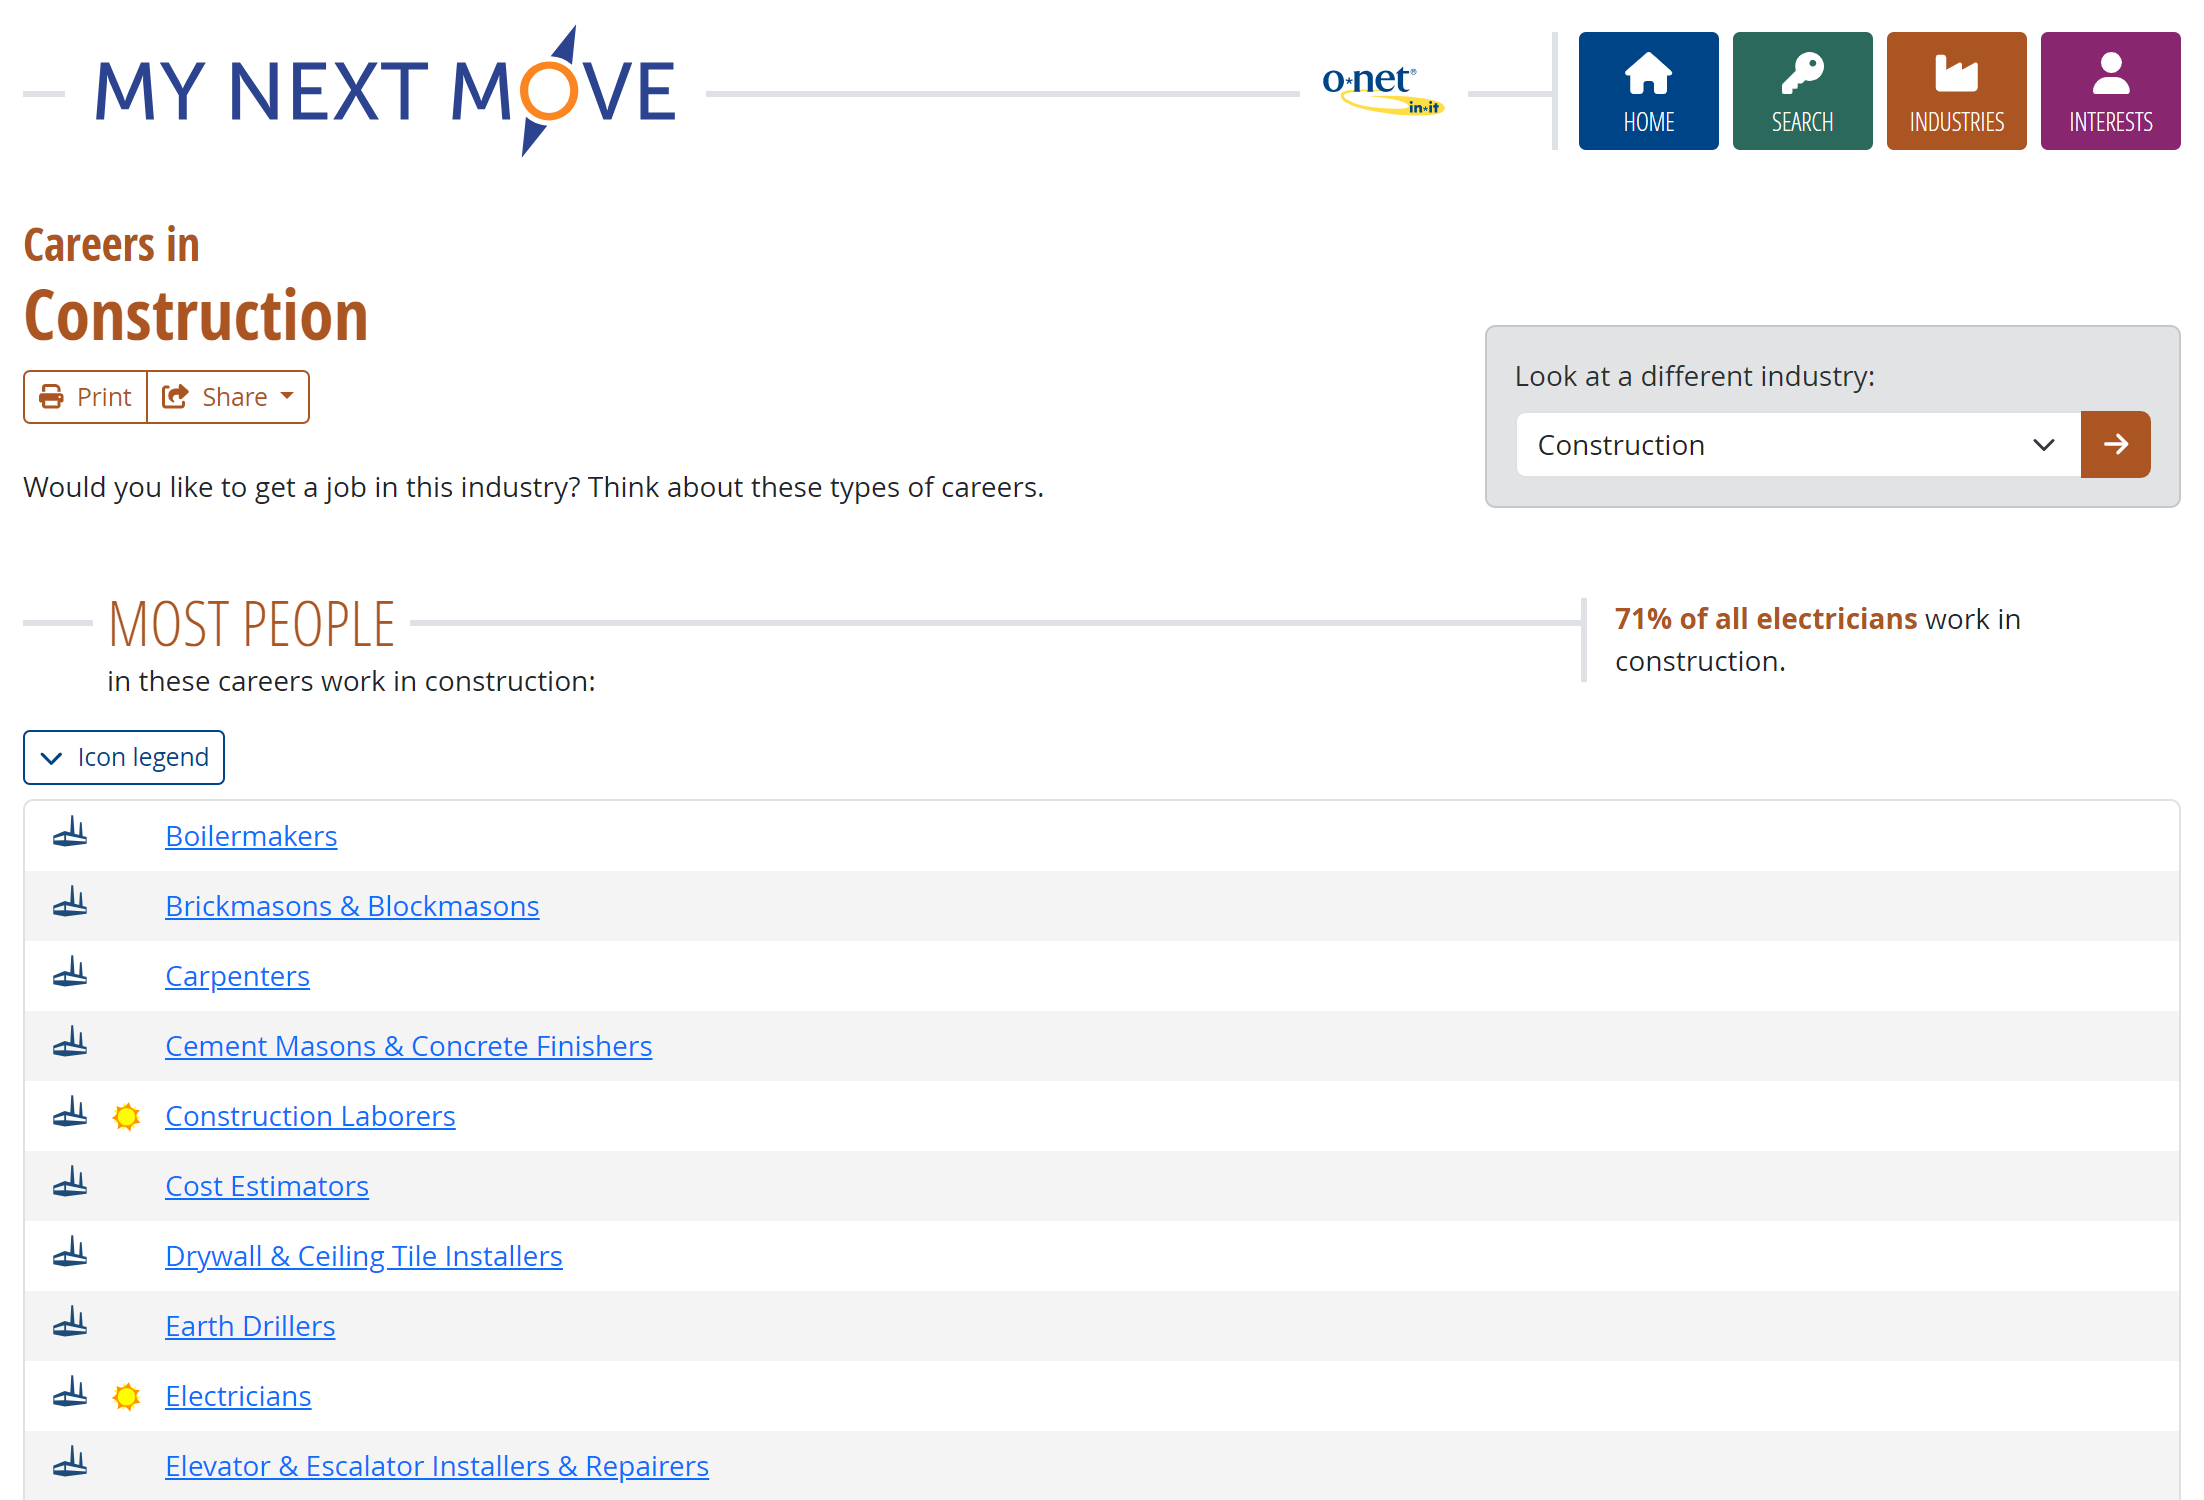Click the bright outlook sun icon beside Electricians
The width and height of the screenshot is (2204, 1500).
coord(126,1396)
